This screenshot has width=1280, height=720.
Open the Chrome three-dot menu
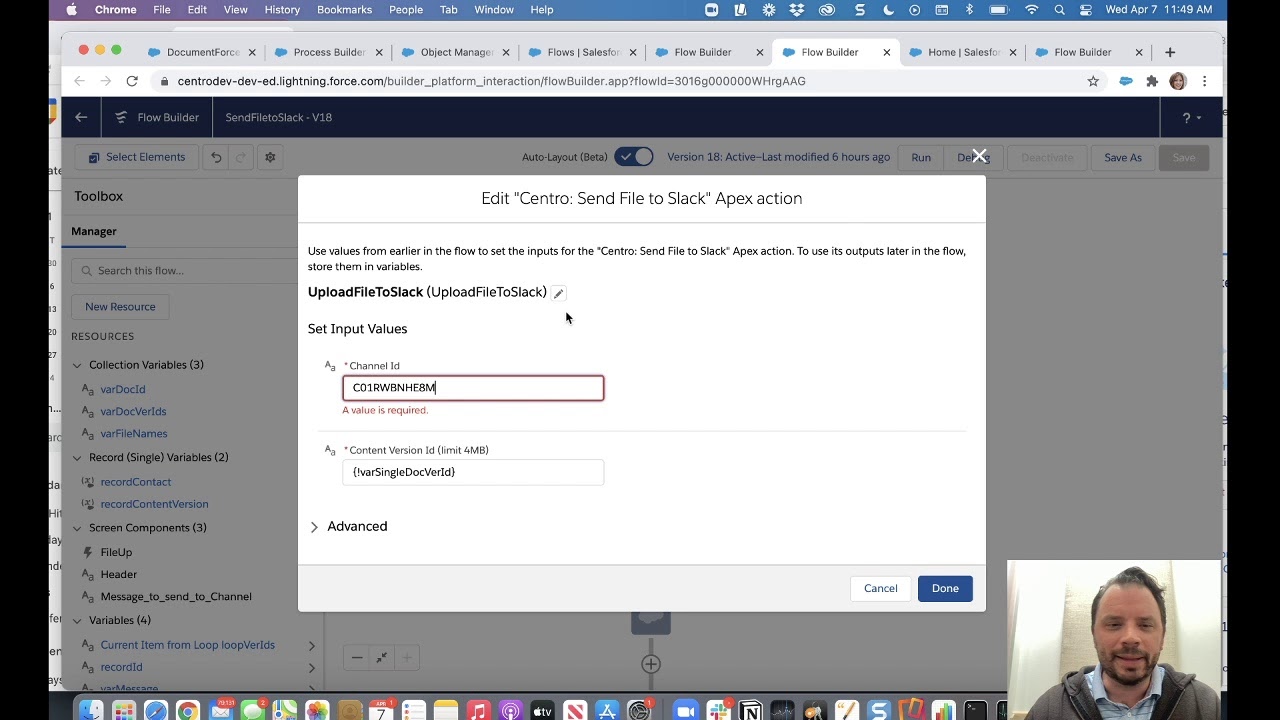click(1204, 81)
